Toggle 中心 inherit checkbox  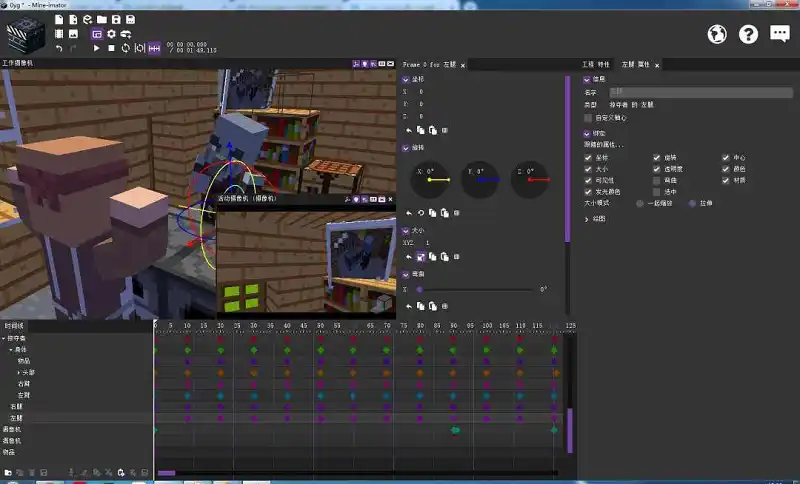[x=726, y=158]
